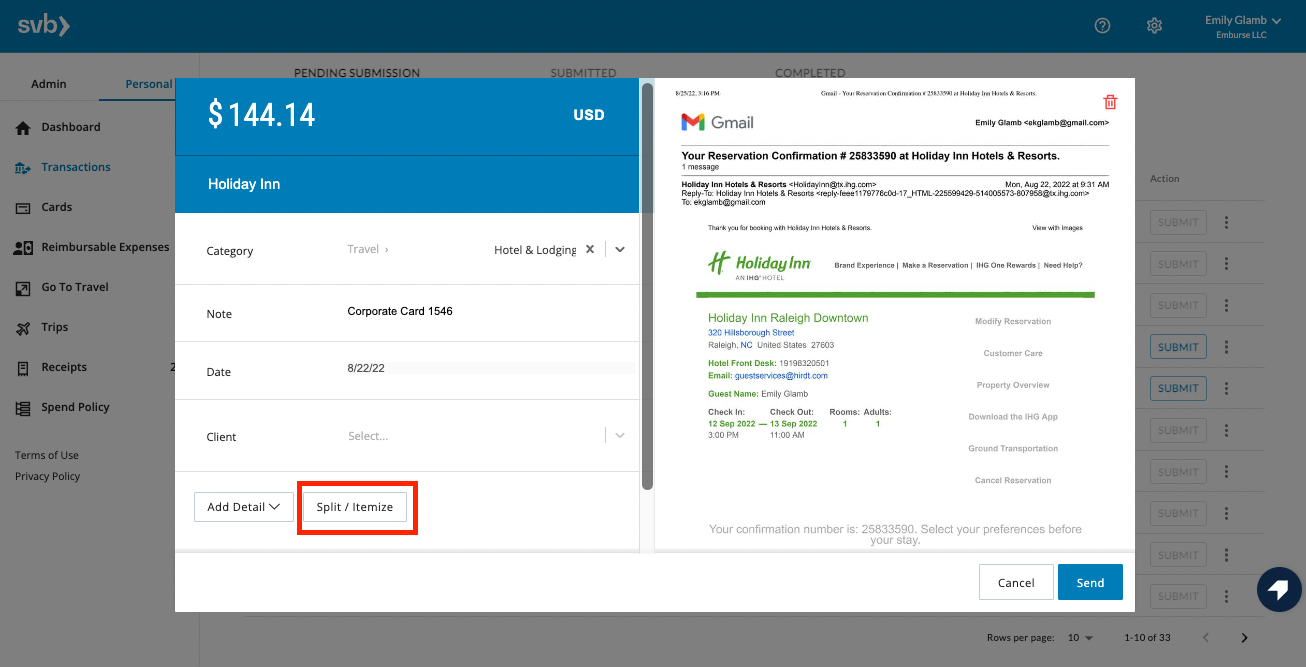Click the Holiday Inn logo in receipt
The height and width of the screenshot is (667, 1306).
(x=759, y=265)
